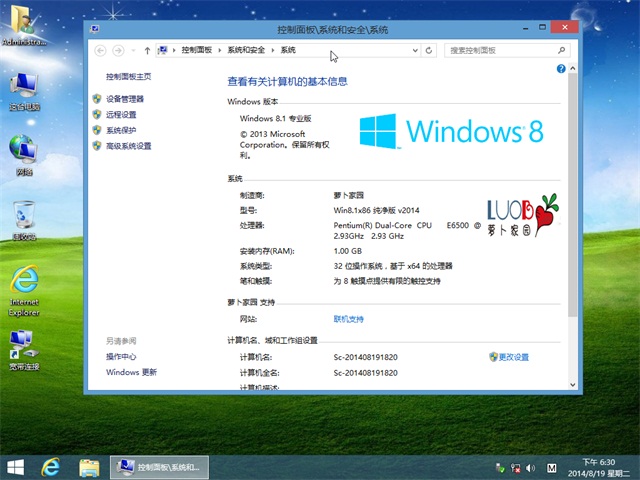The height and width of the screenshot is (480, 640).
Task: Open the Internet Explorer desktop shortcut
Action: click(x=24, y=289)
